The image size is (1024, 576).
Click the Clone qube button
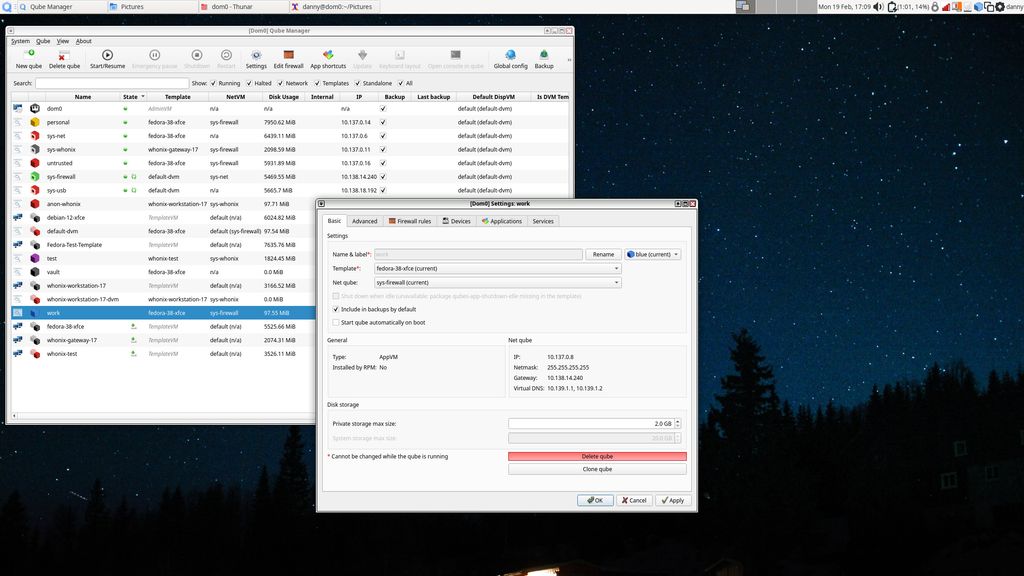click(596, 467)
